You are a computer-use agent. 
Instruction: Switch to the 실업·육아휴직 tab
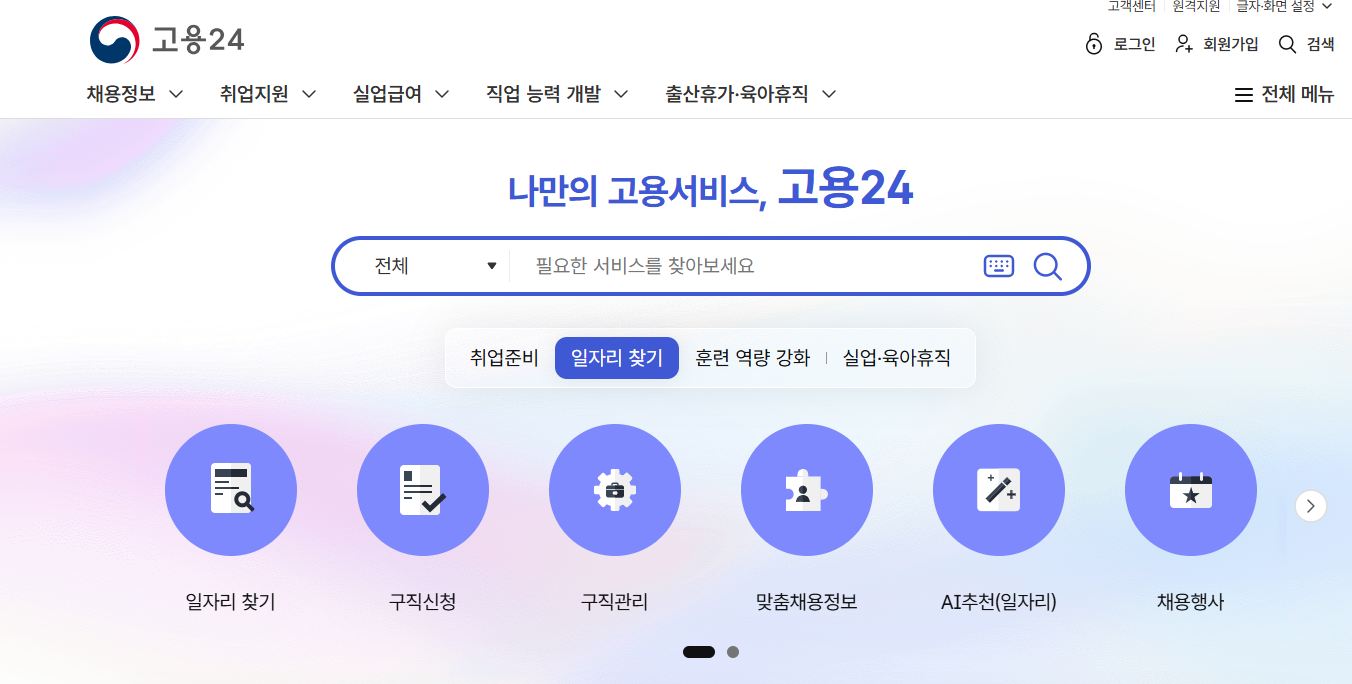pos(896,358)
